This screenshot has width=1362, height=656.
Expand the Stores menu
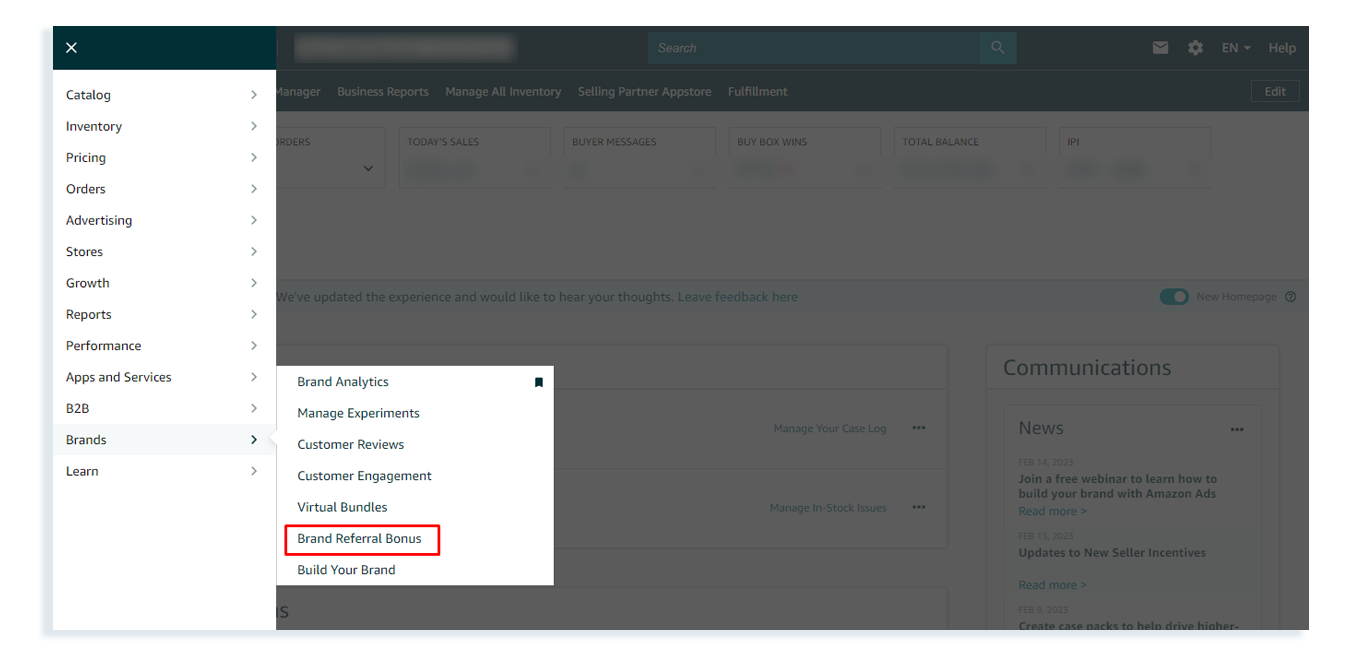pos(164,252)
